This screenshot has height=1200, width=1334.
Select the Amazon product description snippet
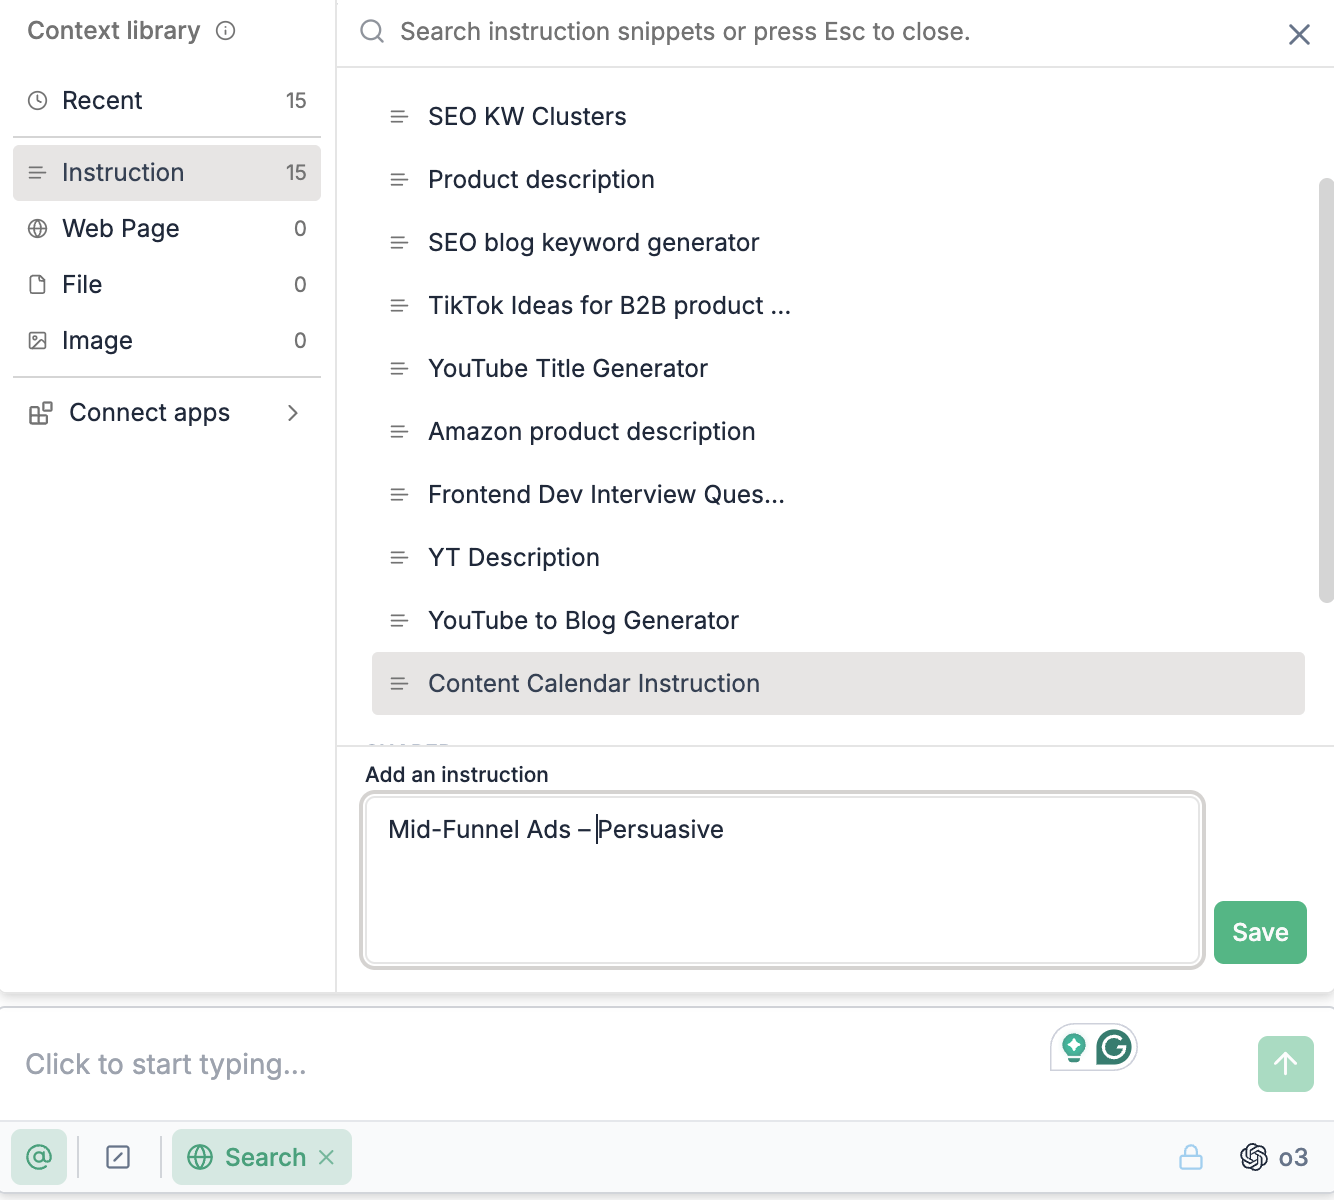[x=838, y=432]
